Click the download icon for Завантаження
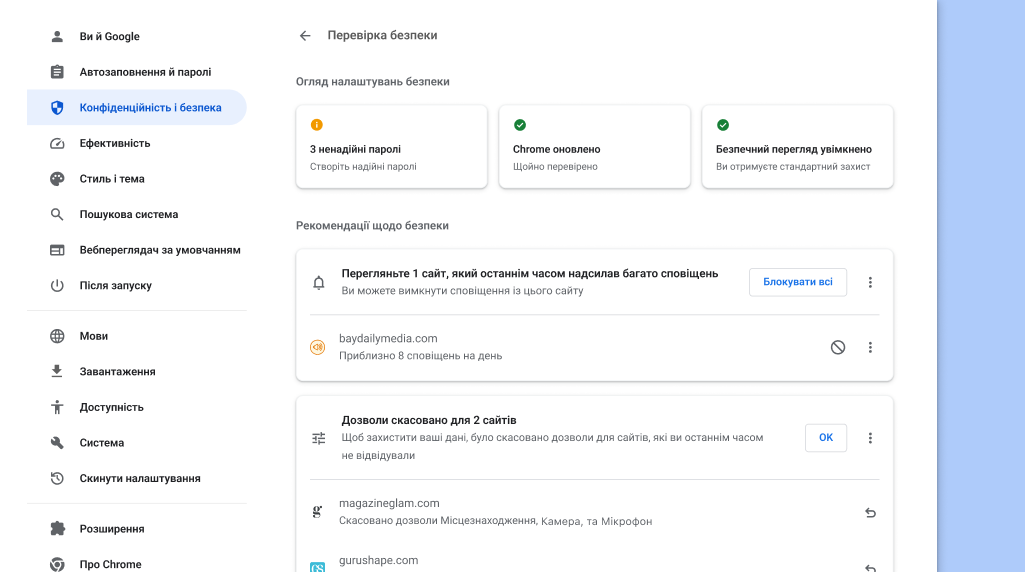The height and width of the screenshot is (572, 1025). (57, 371)
